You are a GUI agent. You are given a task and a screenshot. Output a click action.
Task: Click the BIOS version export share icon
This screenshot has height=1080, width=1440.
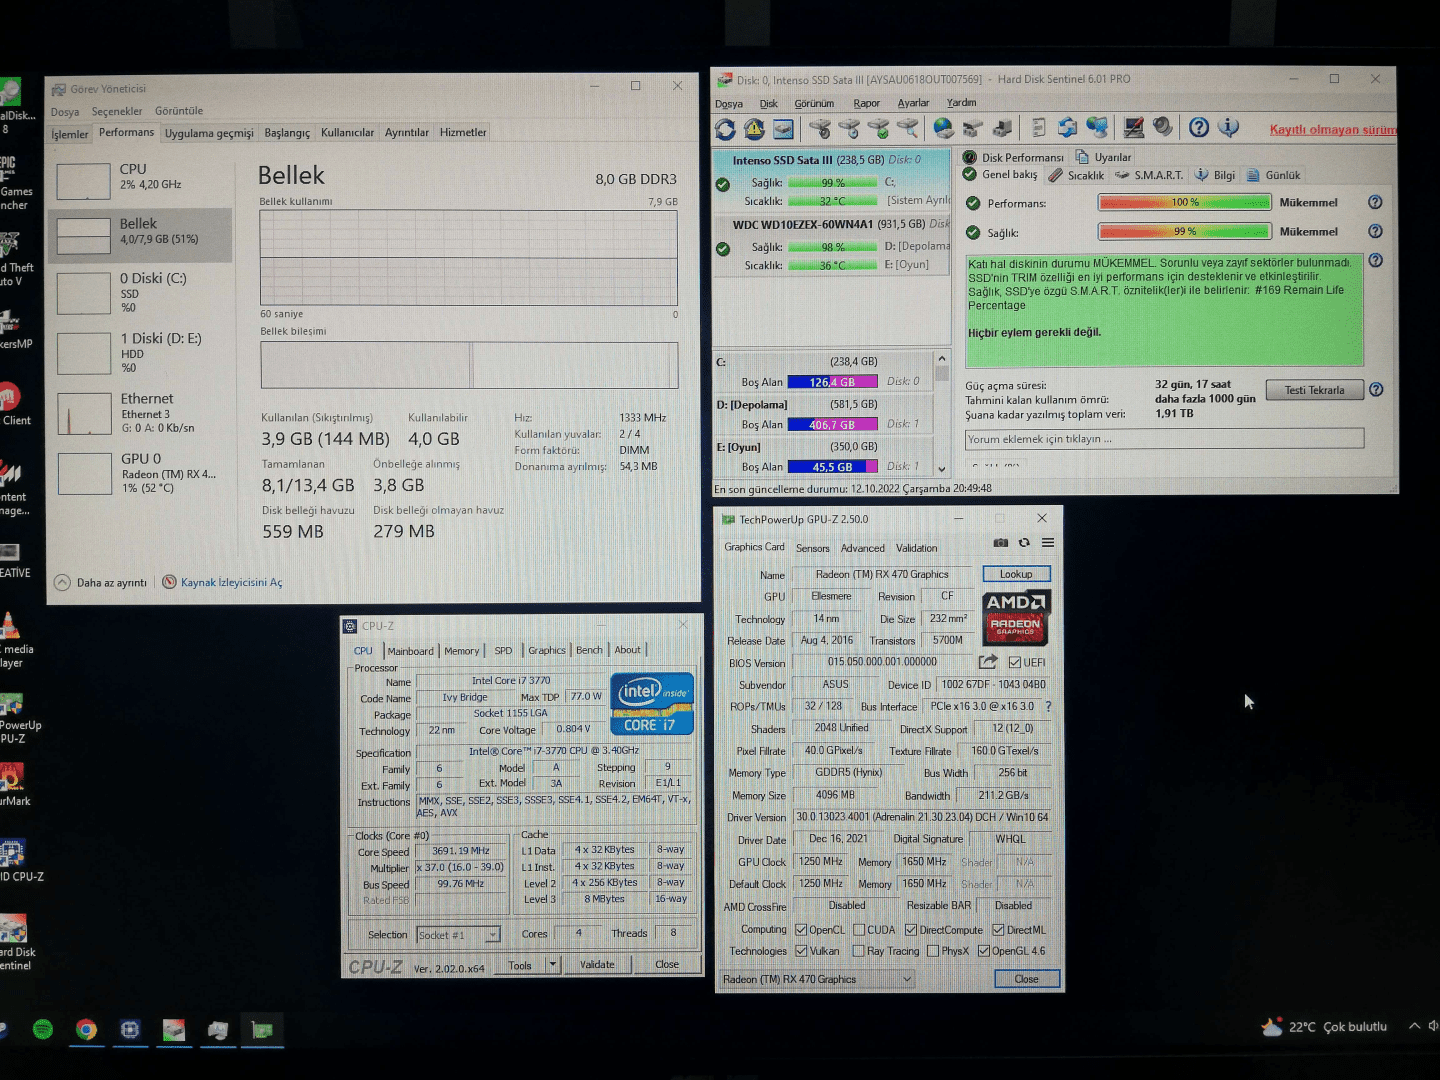tap(988, 662)
